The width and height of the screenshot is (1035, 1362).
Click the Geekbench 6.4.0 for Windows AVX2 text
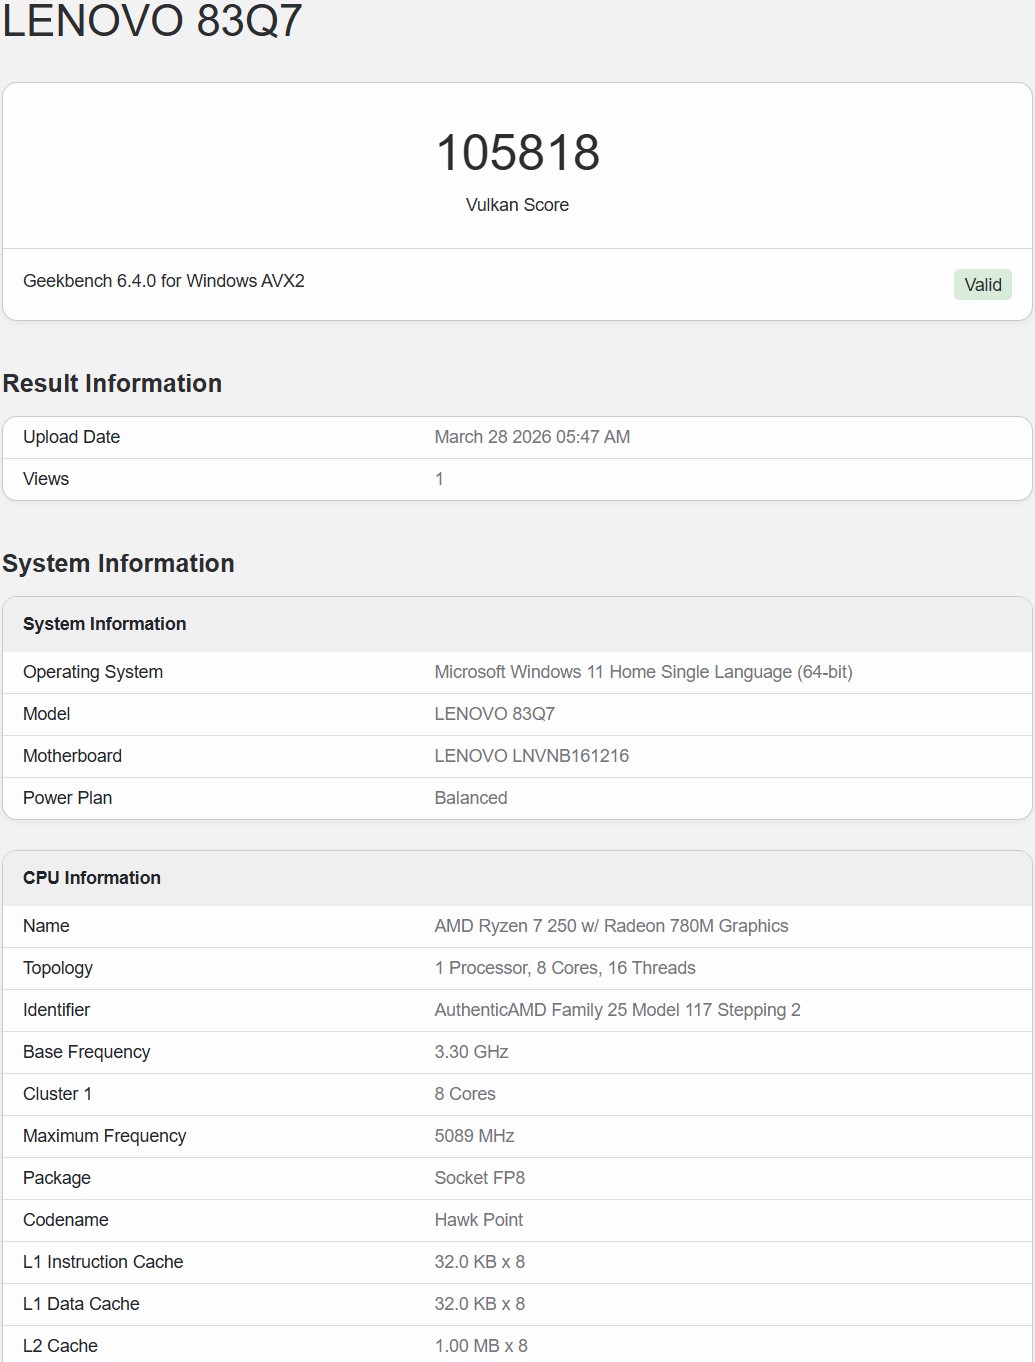point(163,281)
